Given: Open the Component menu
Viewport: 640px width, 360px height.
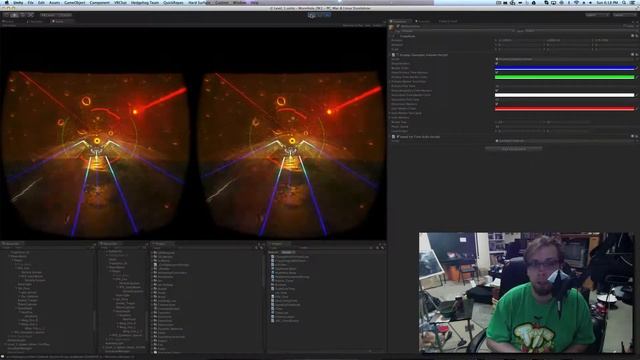Looking at the screenshot, I should pos(99,2).
